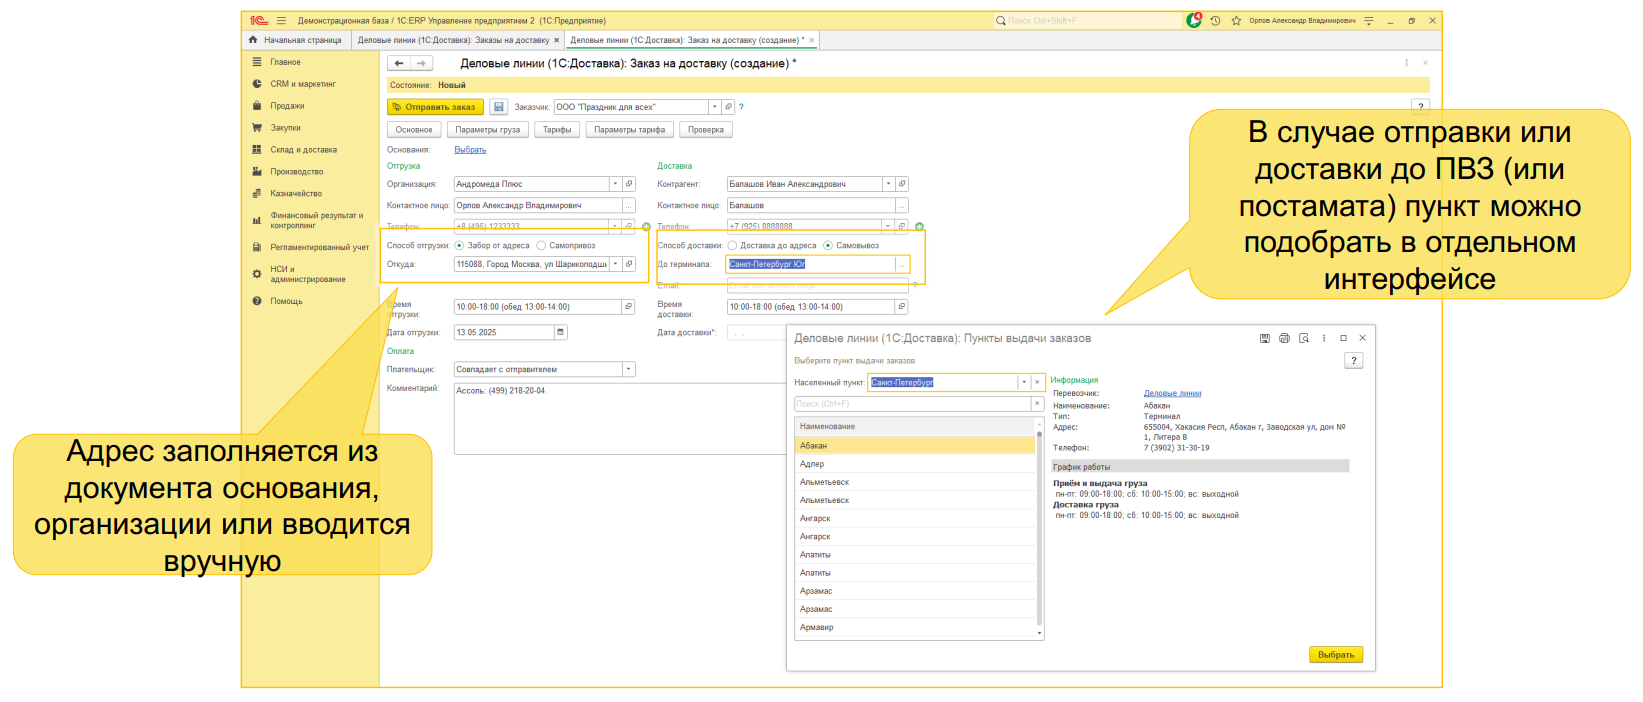Open the history clock icon in title bar
The height and width of the screenshot is (702, 1643).
1215,20
